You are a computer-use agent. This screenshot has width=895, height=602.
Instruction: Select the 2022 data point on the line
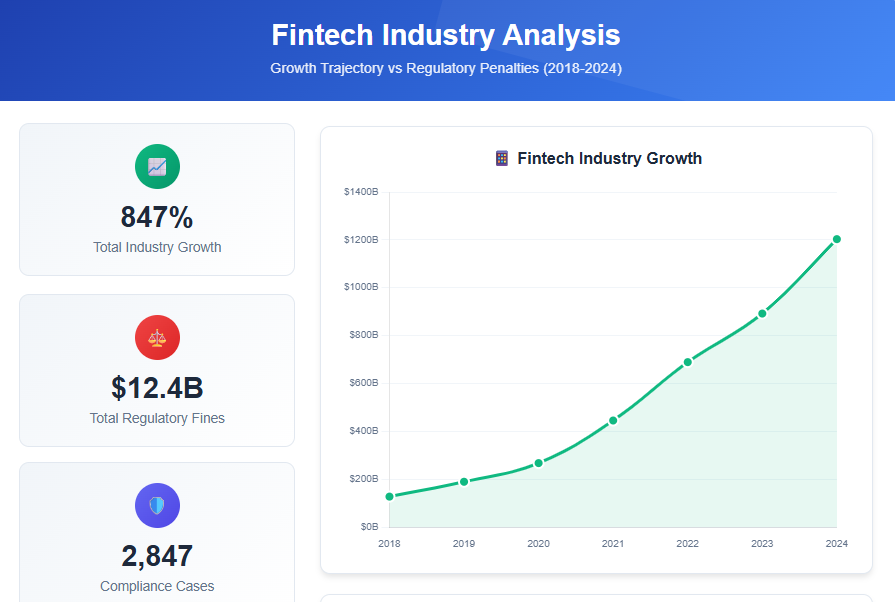pos(687,361)
